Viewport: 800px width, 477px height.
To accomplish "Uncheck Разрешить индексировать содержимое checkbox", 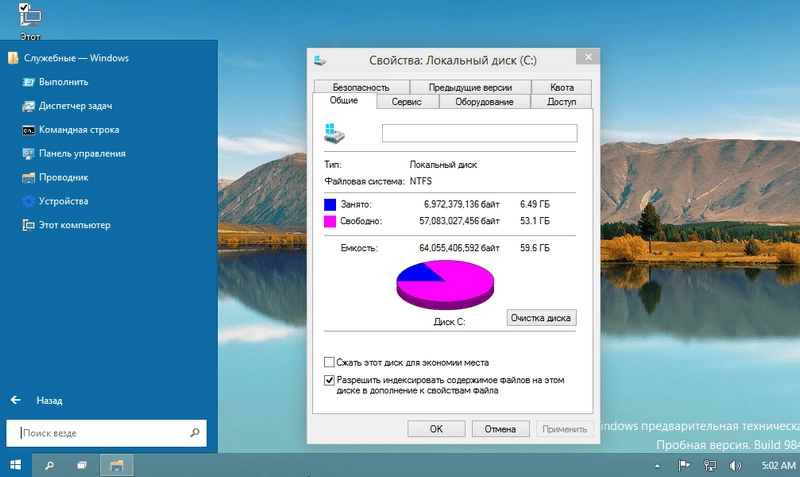I will (x=329, y=380).
